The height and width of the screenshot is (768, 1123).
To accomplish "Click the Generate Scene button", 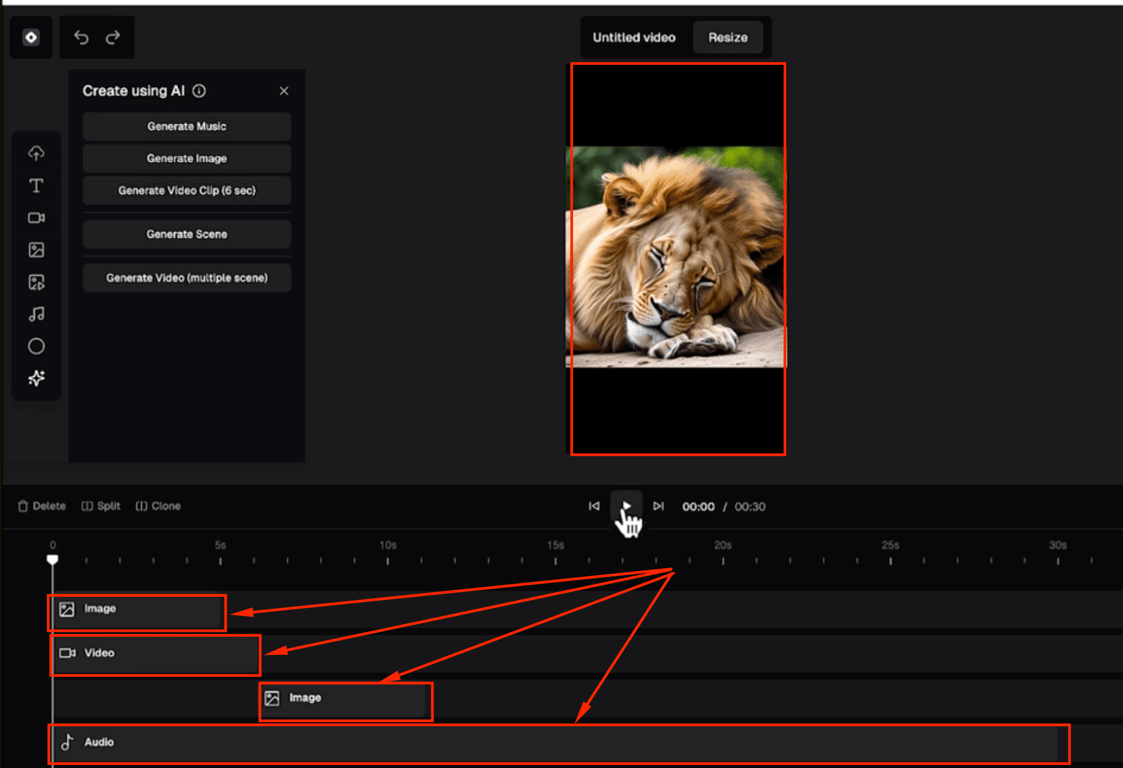I will [x=187, y=234].
